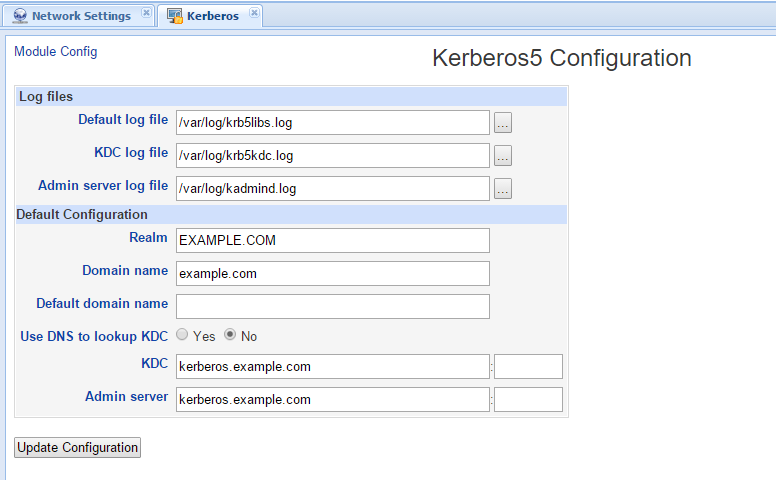776x480 pixels.
Task: Select Yes for Use DNS to lookup KDC
Action: click(x=182, y=335)
